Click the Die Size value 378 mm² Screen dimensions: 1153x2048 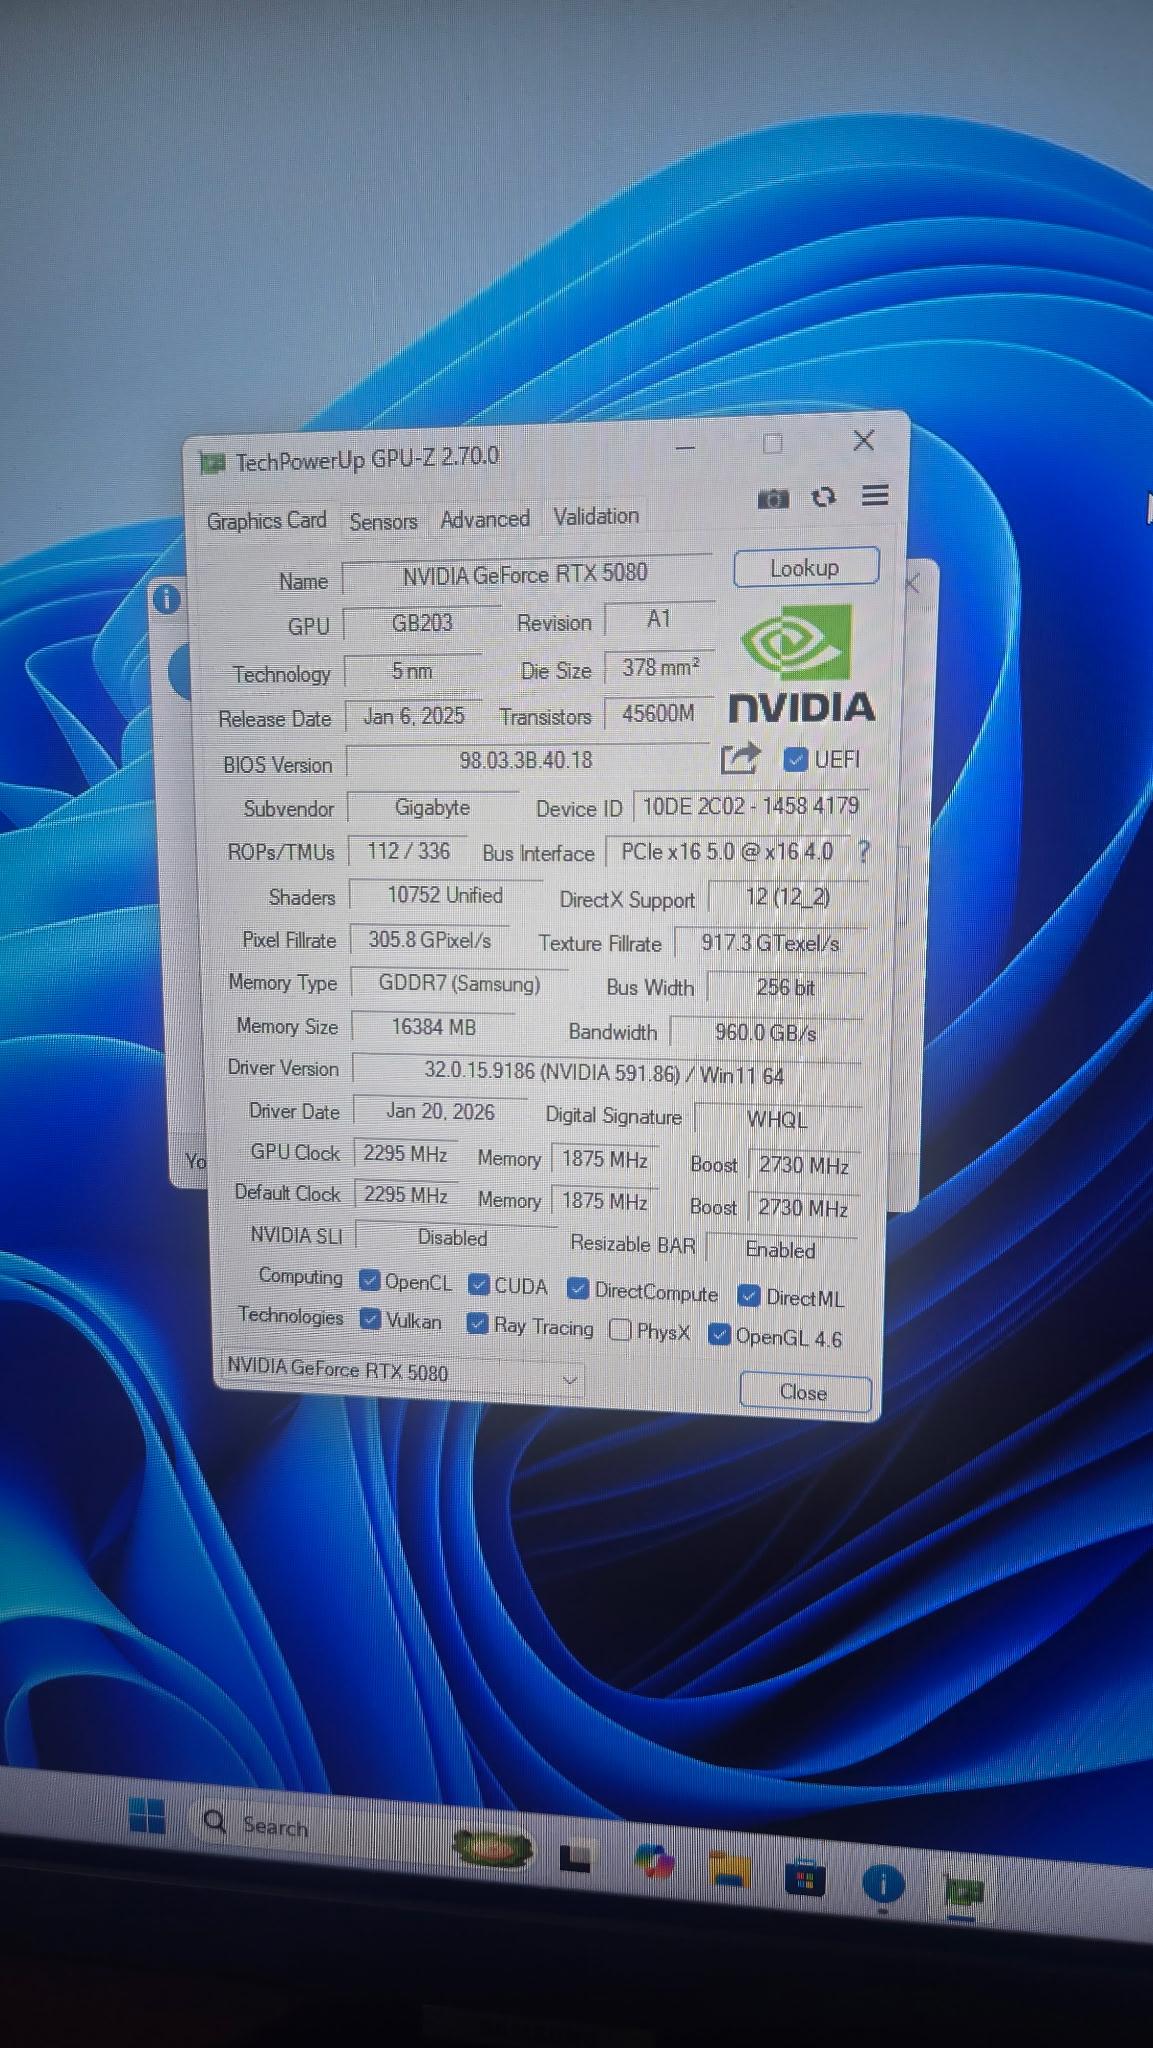point(660,668)
